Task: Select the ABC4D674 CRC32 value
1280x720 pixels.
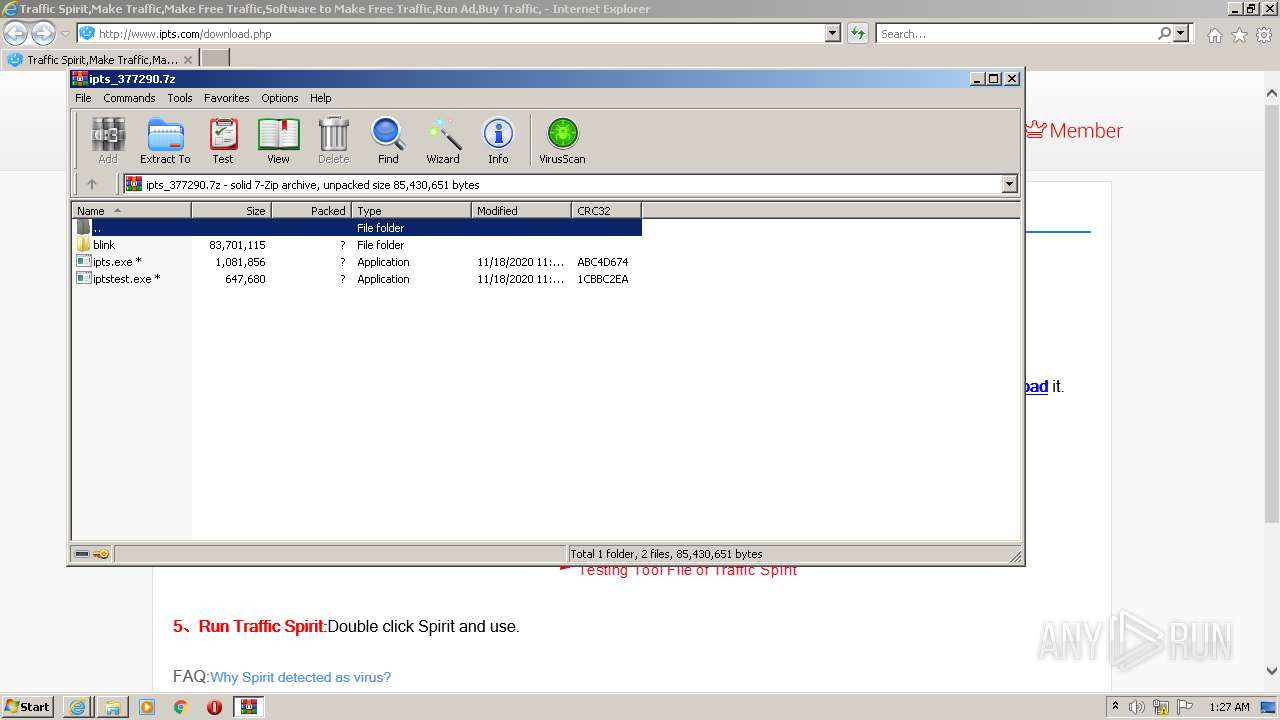Action: [x=603, y=262]
